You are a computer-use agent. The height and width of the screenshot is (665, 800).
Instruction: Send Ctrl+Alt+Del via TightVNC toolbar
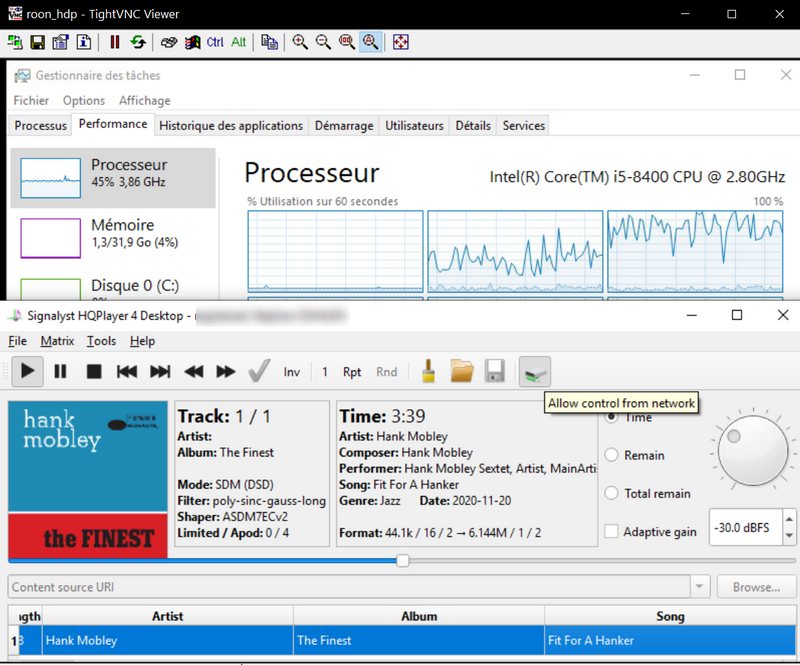tap(169, 42)
